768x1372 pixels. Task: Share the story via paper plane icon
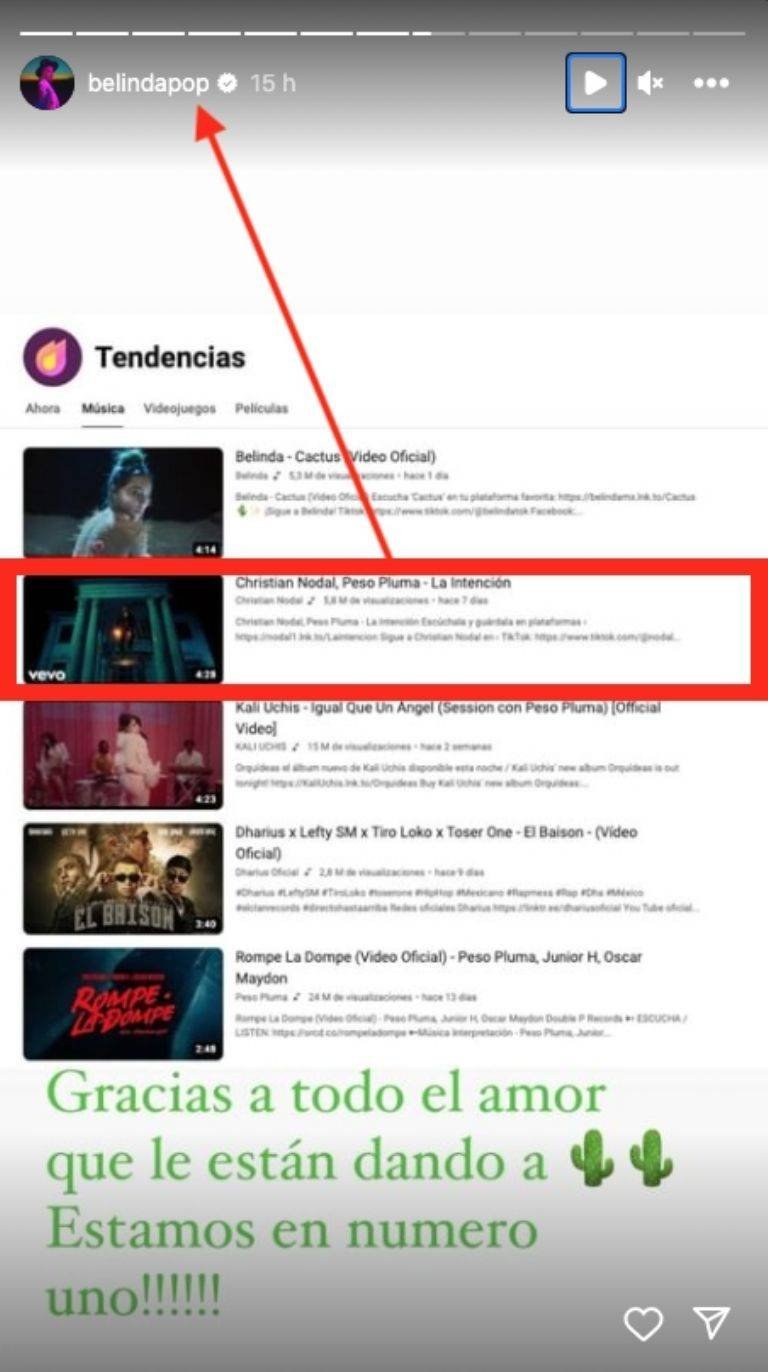click(711, 1323)
